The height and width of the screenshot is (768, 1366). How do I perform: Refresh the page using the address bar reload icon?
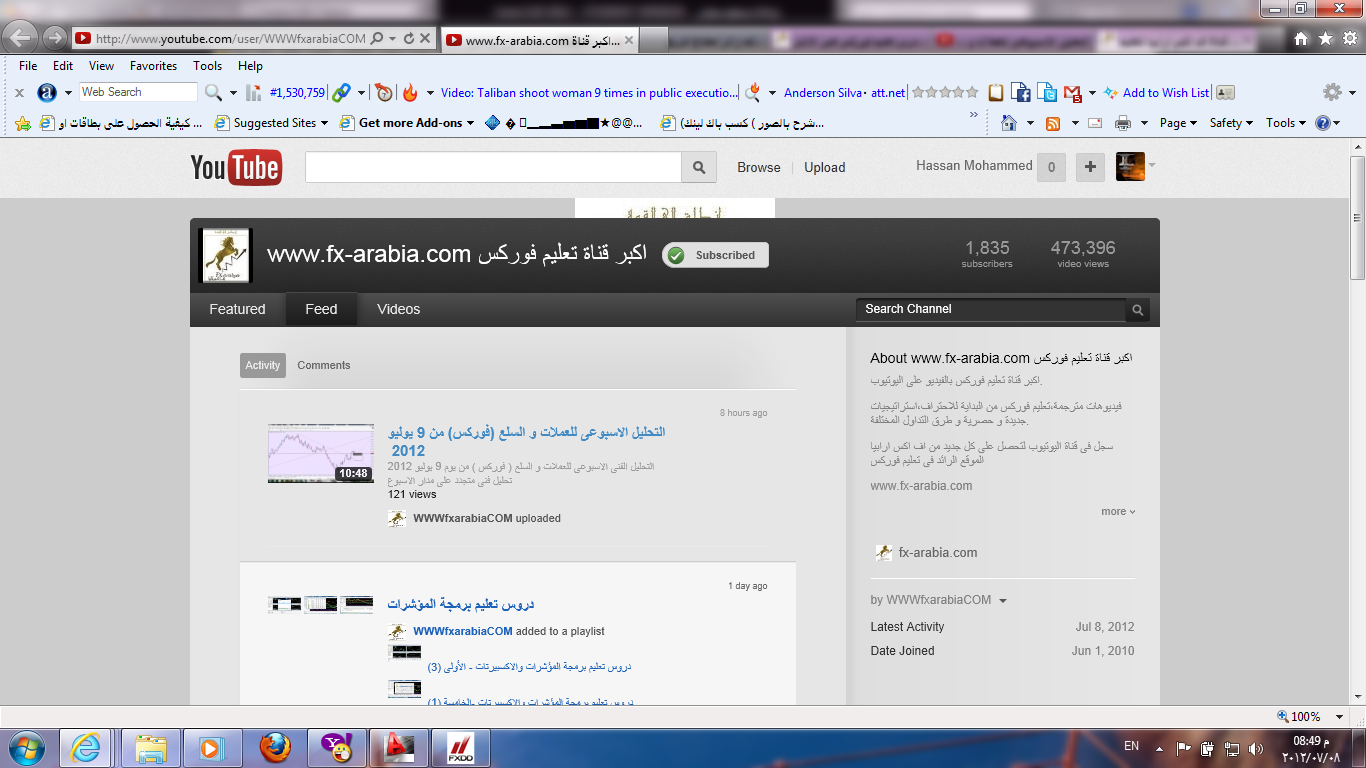pyautogui.click(x=409, y=39)
